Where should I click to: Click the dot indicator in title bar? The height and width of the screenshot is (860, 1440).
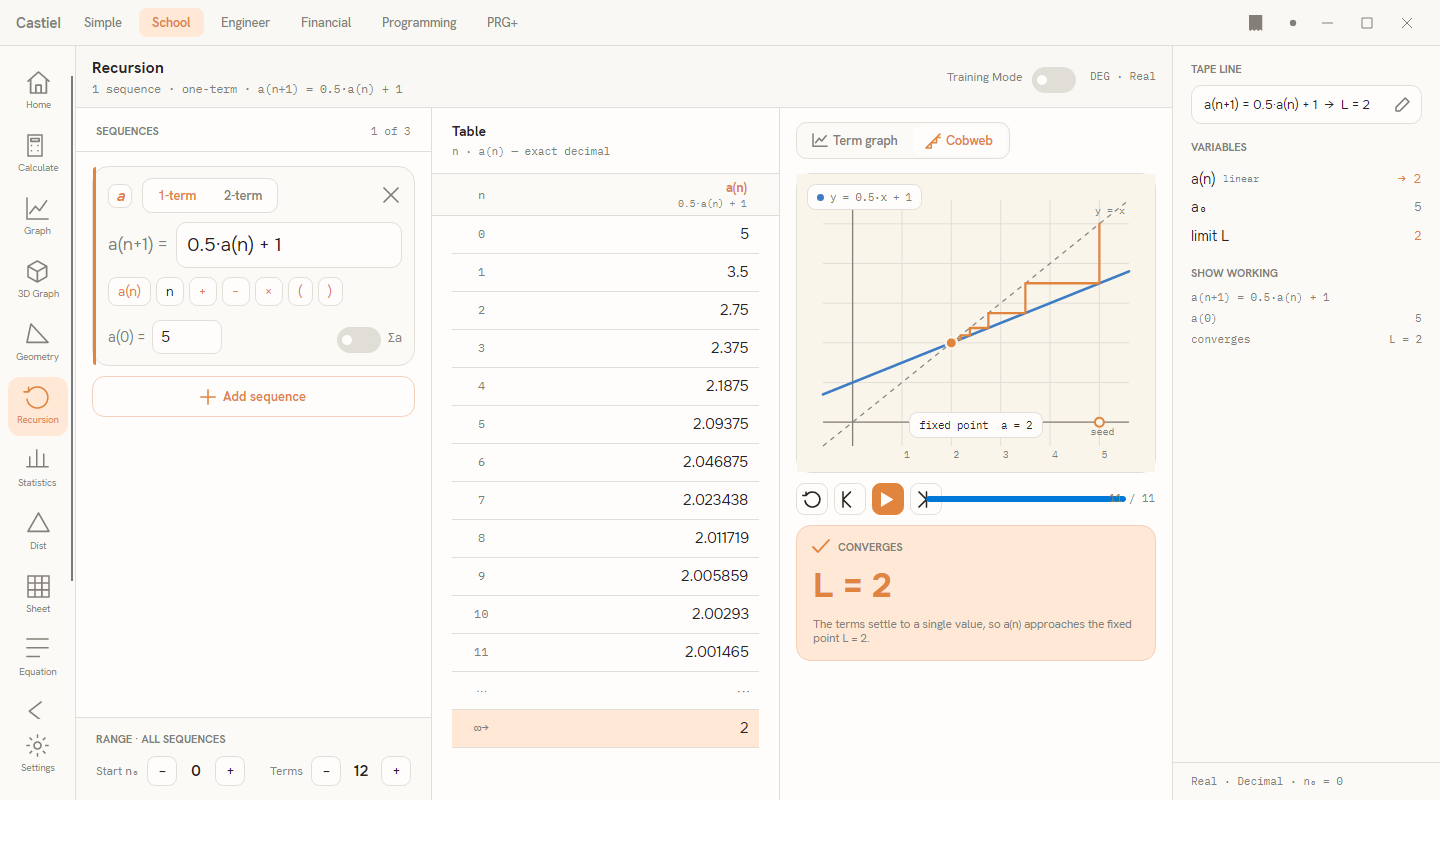pos(1293,23)
